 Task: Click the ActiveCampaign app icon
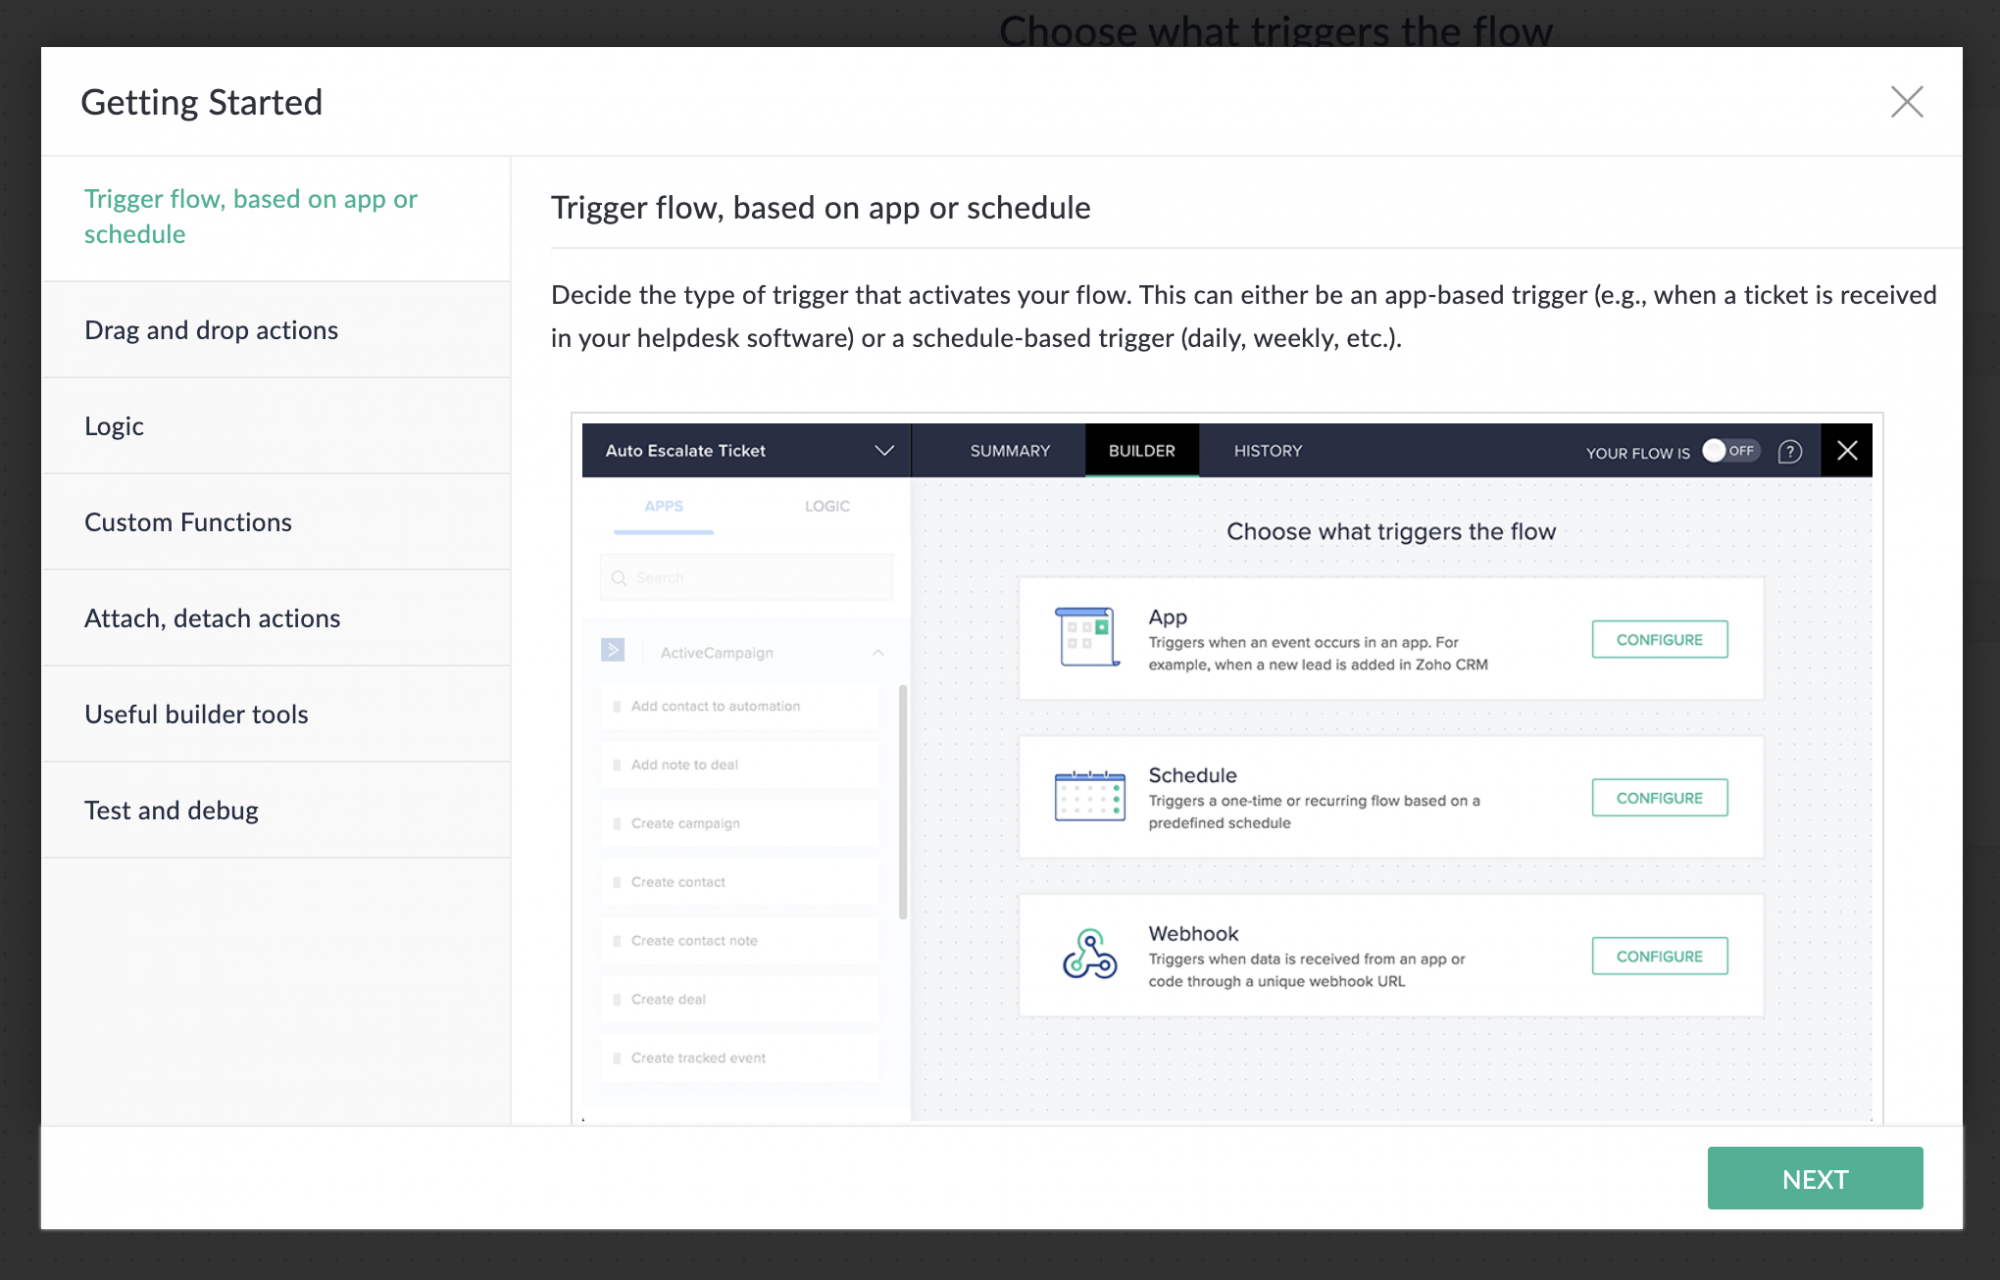(613, 651)
